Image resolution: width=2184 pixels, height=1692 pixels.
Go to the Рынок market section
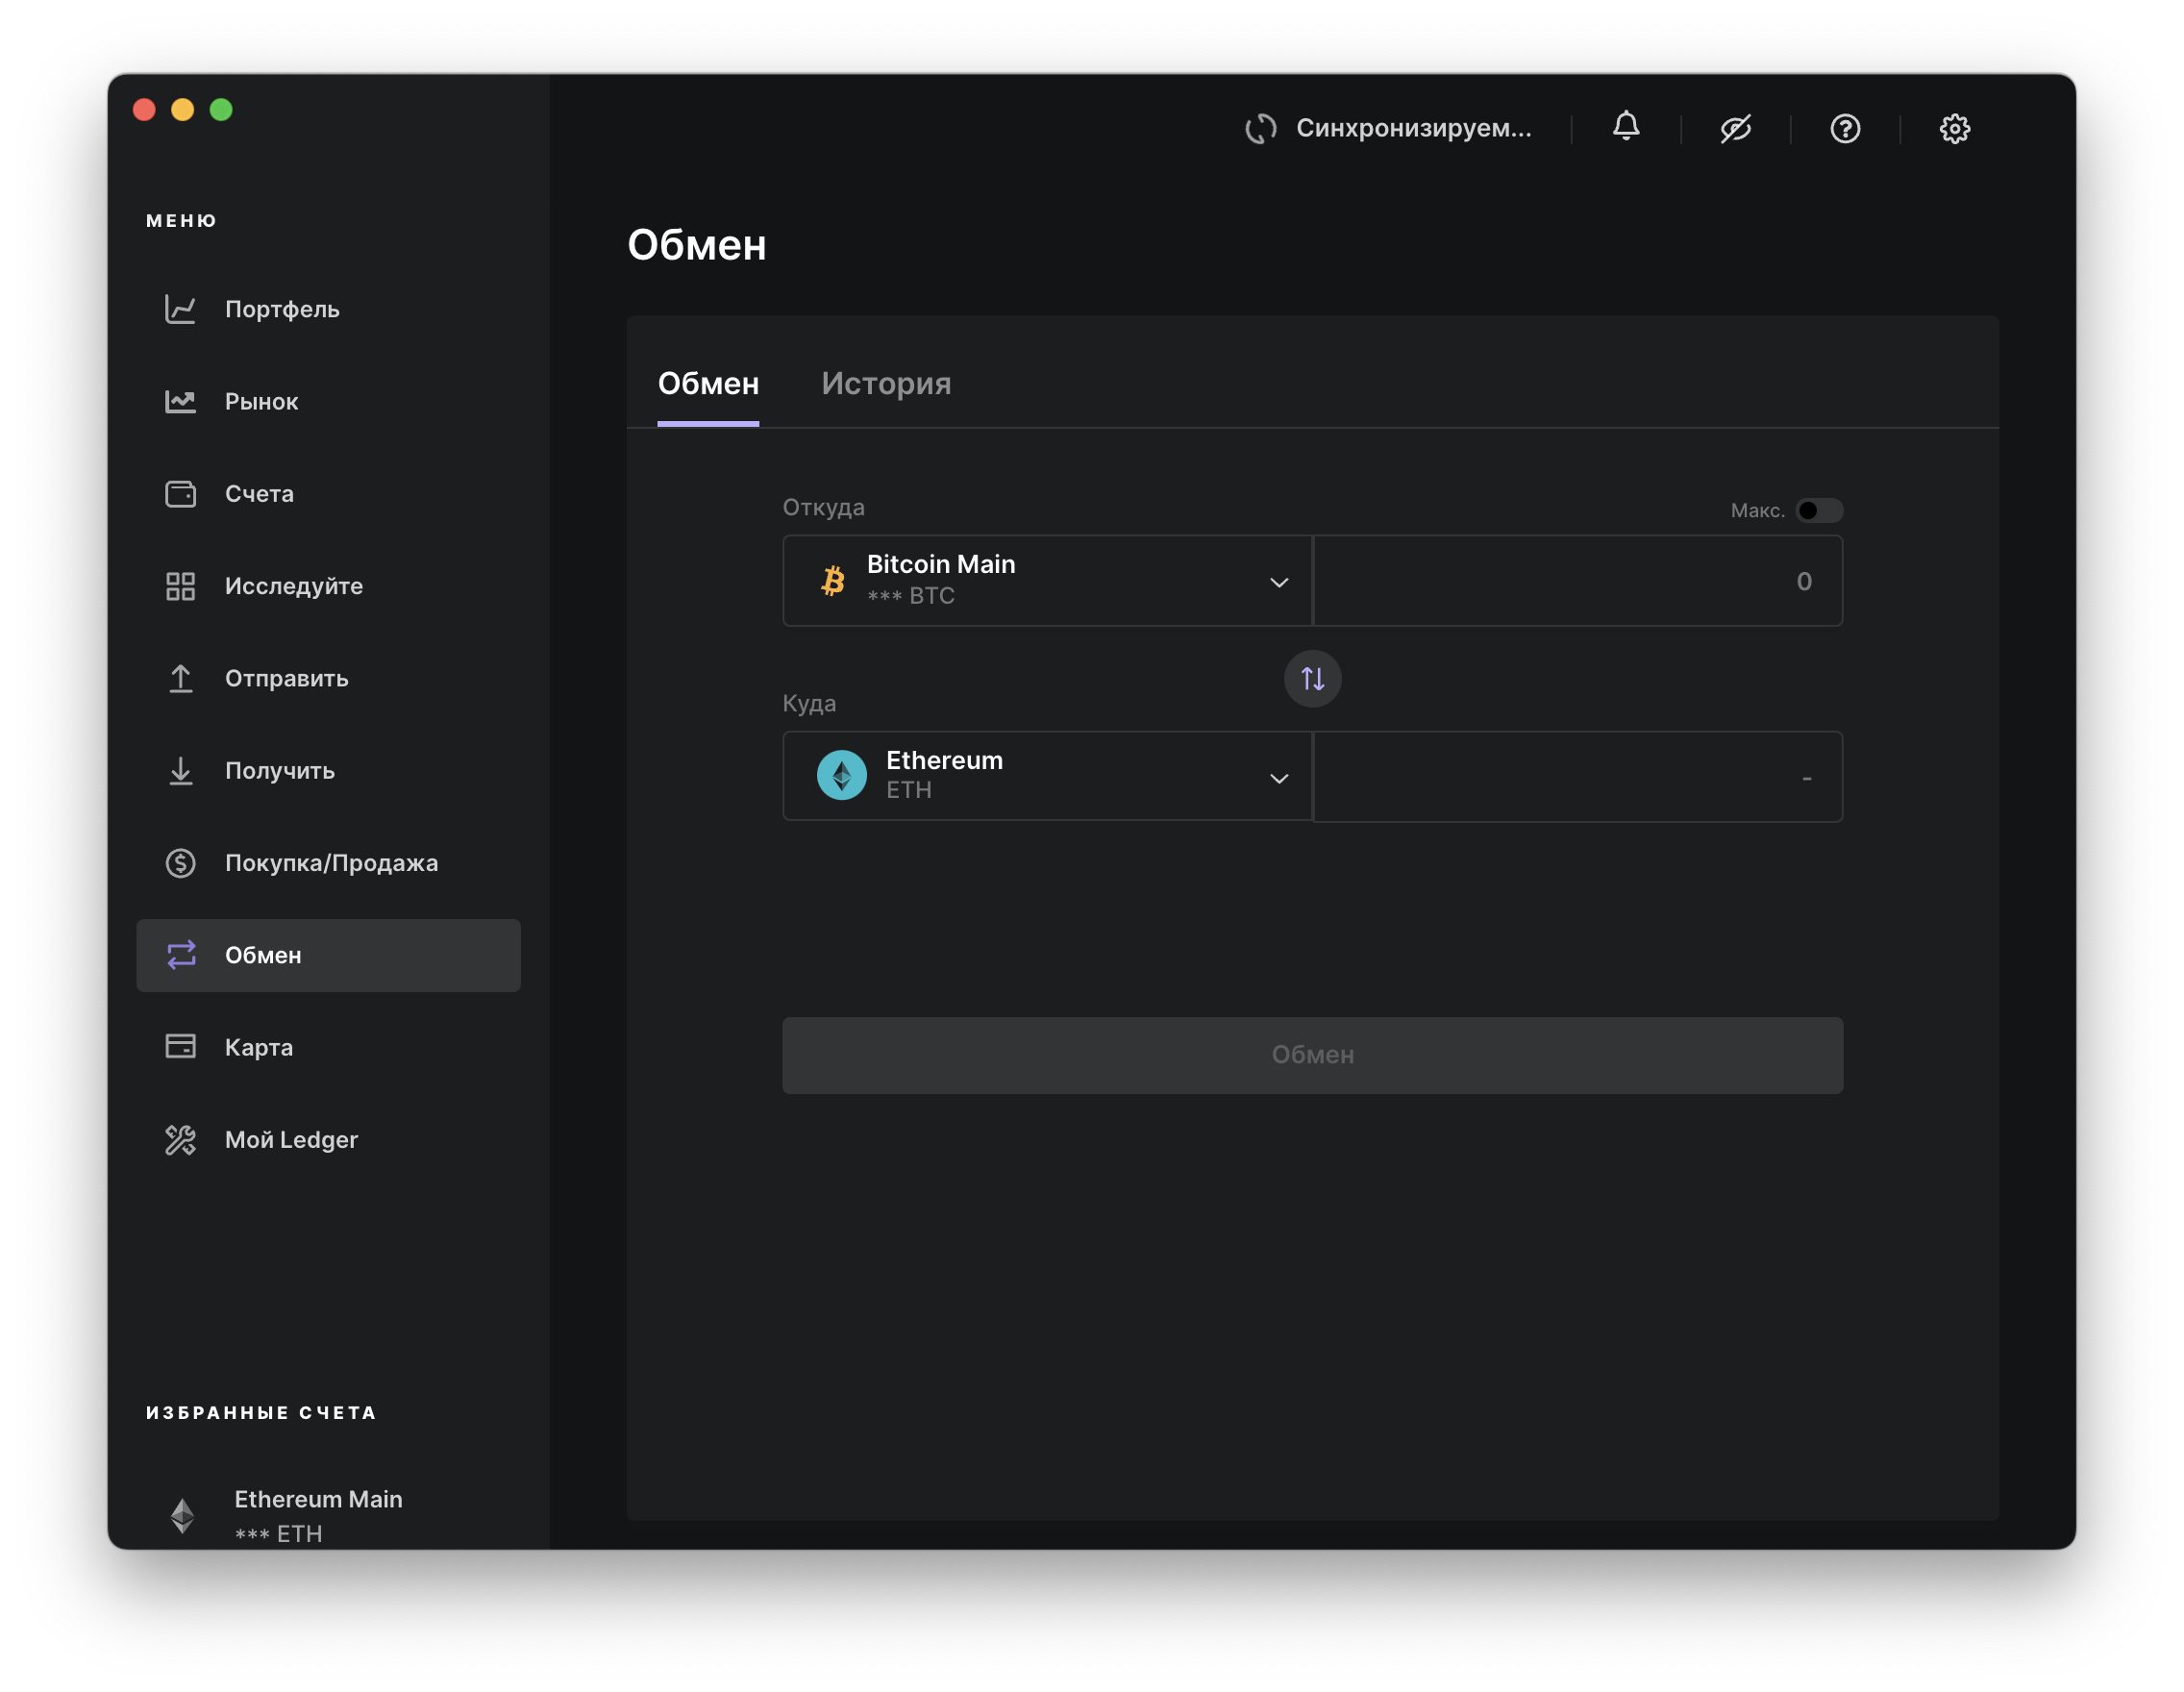click(x=261, y=402)
